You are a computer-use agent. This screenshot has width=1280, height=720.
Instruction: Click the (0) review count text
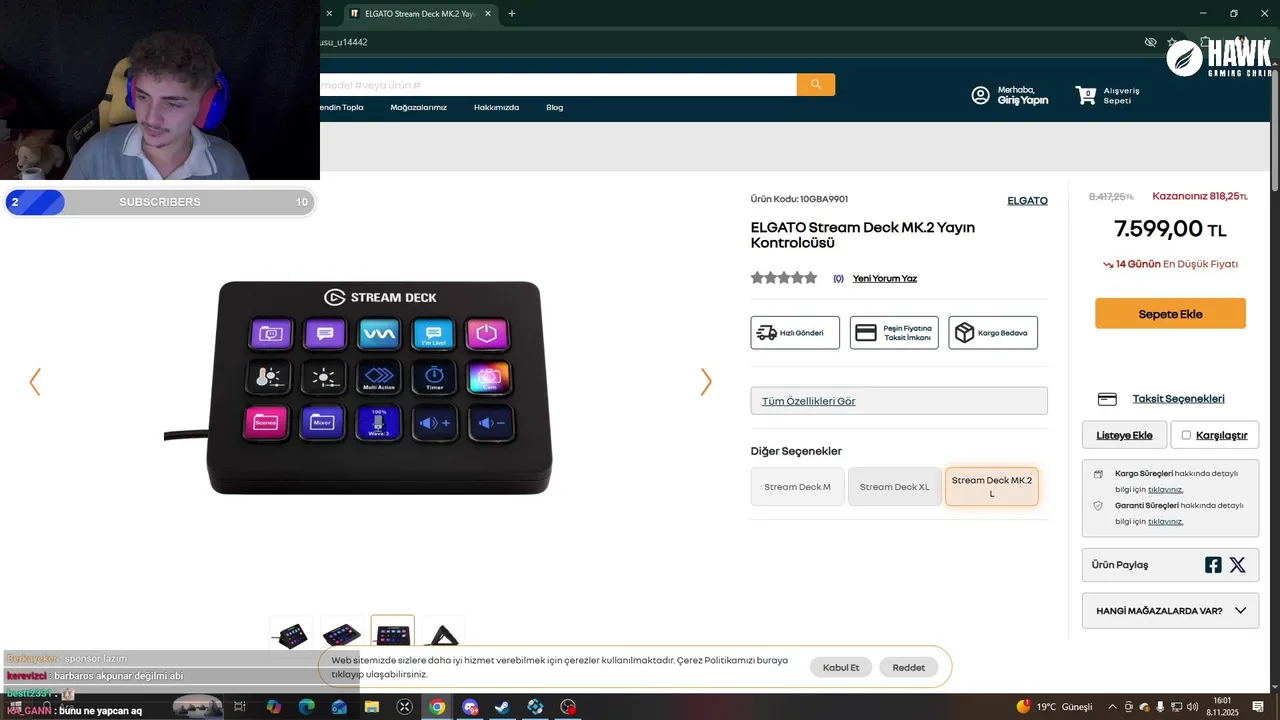point(838,278)
